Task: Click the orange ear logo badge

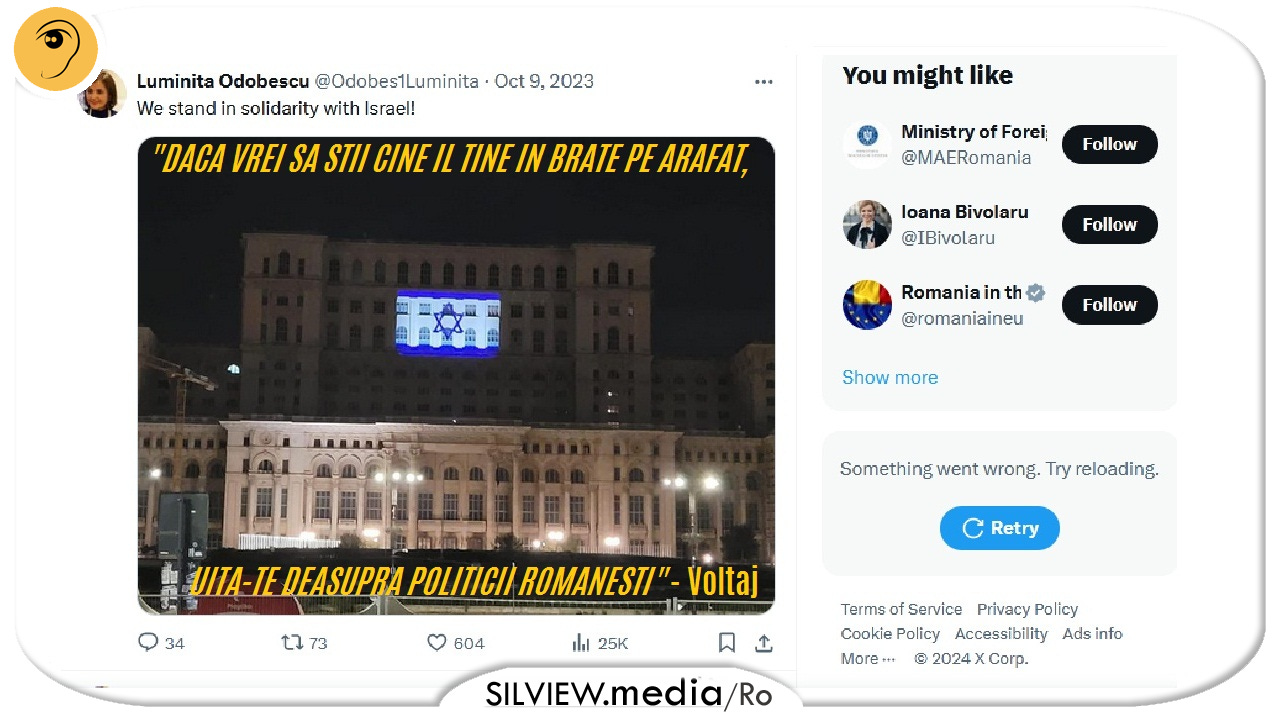Action: pos(56,48)
